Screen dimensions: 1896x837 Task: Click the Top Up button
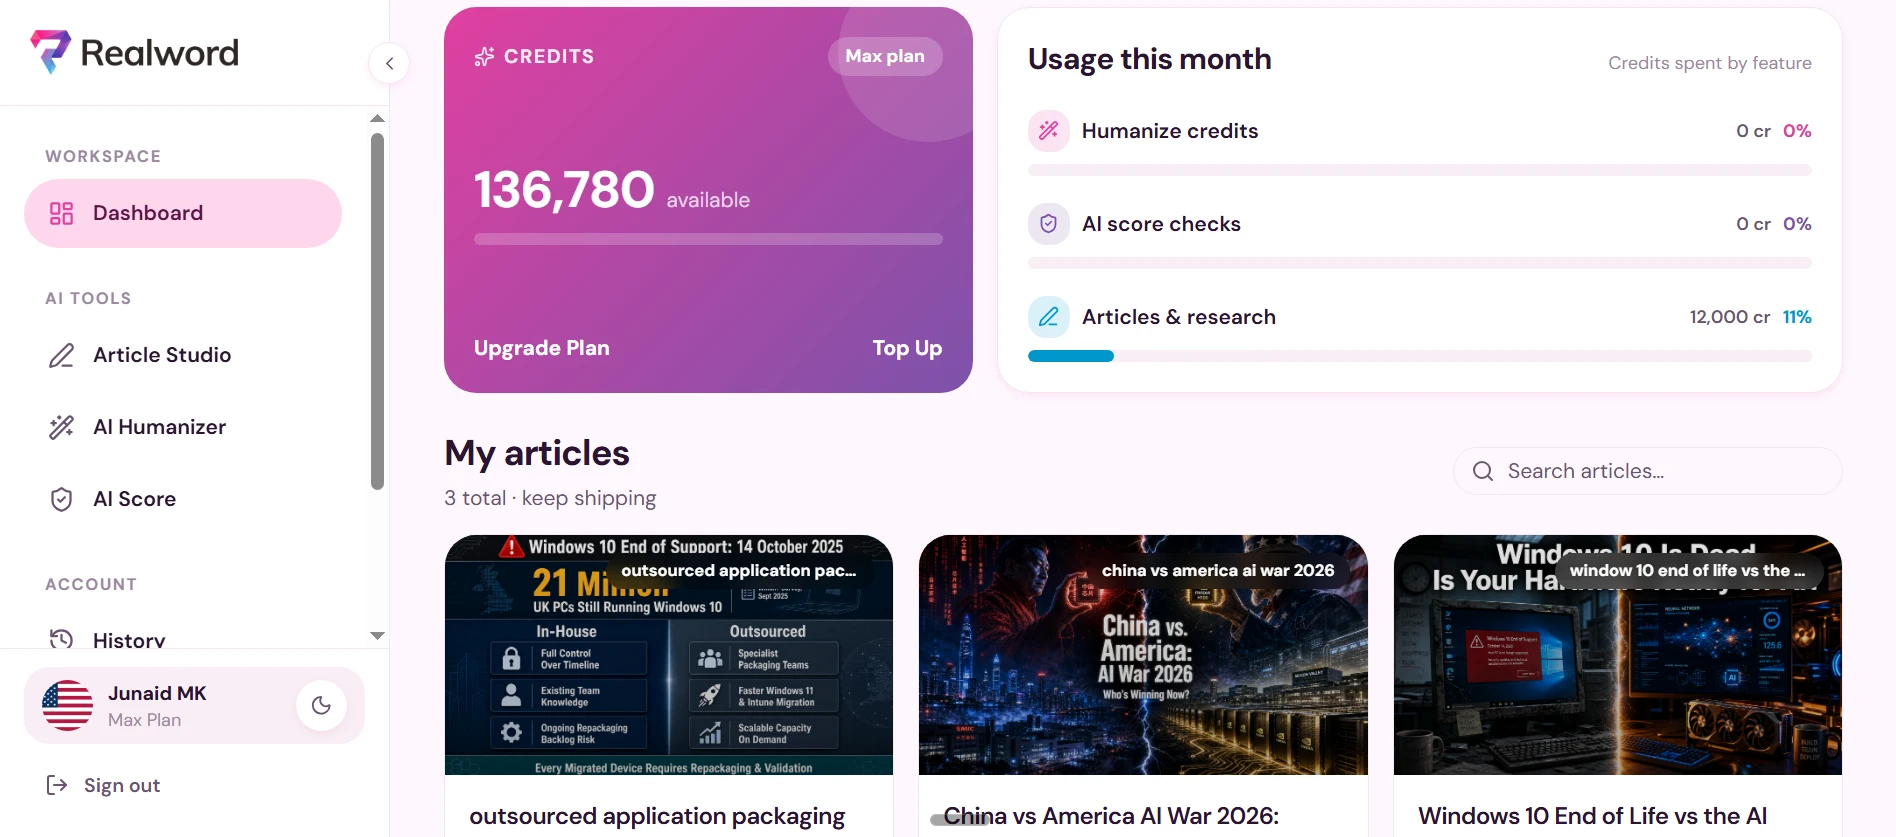907,348
